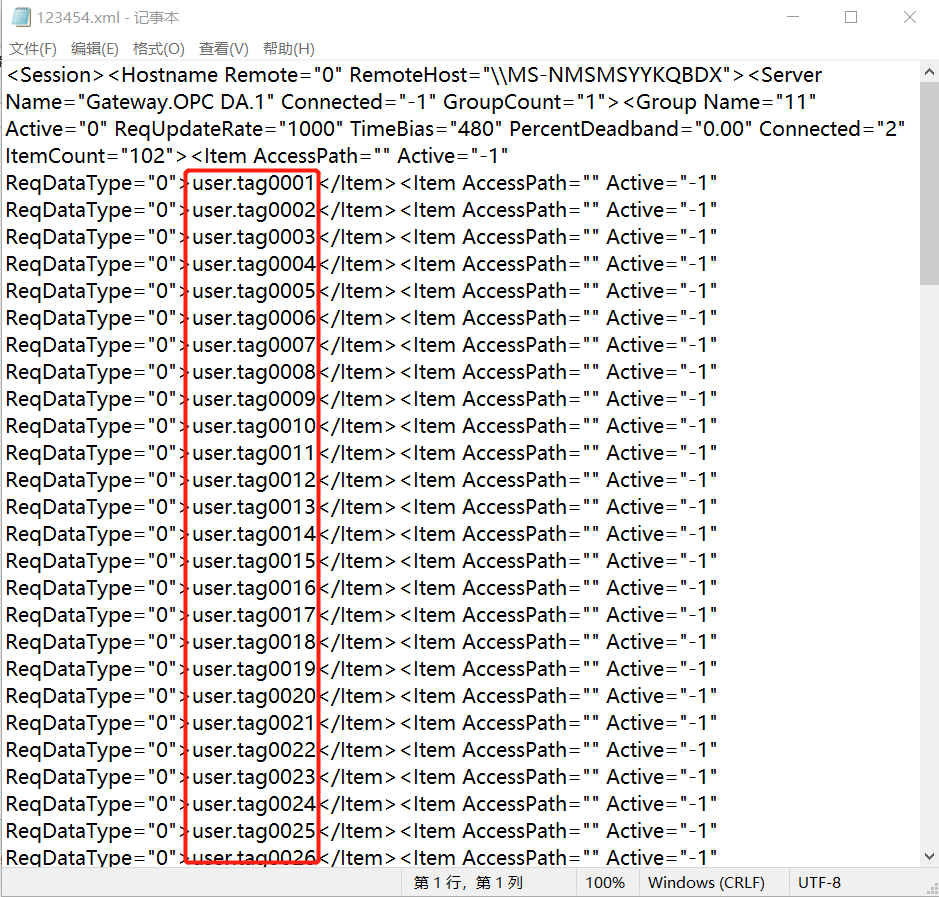Click the text user.tag0011
Screen dimensions: 939x897
point(253,453)
